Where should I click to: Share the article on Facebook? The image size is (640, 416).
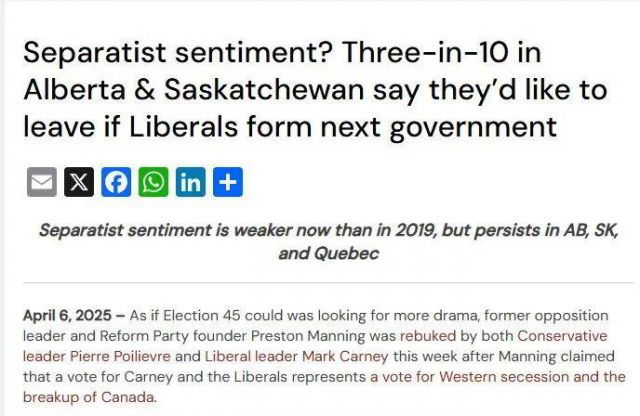pyautogui.click(x=116, y=182)
